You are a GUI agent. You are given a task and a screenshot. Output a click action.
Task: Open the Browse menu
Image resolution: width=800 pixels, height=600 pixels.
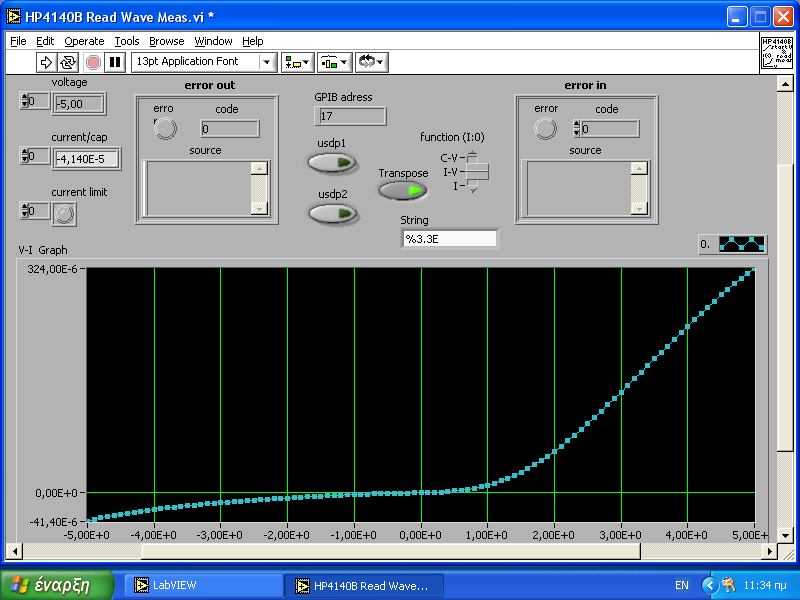(x=166, y=41)
